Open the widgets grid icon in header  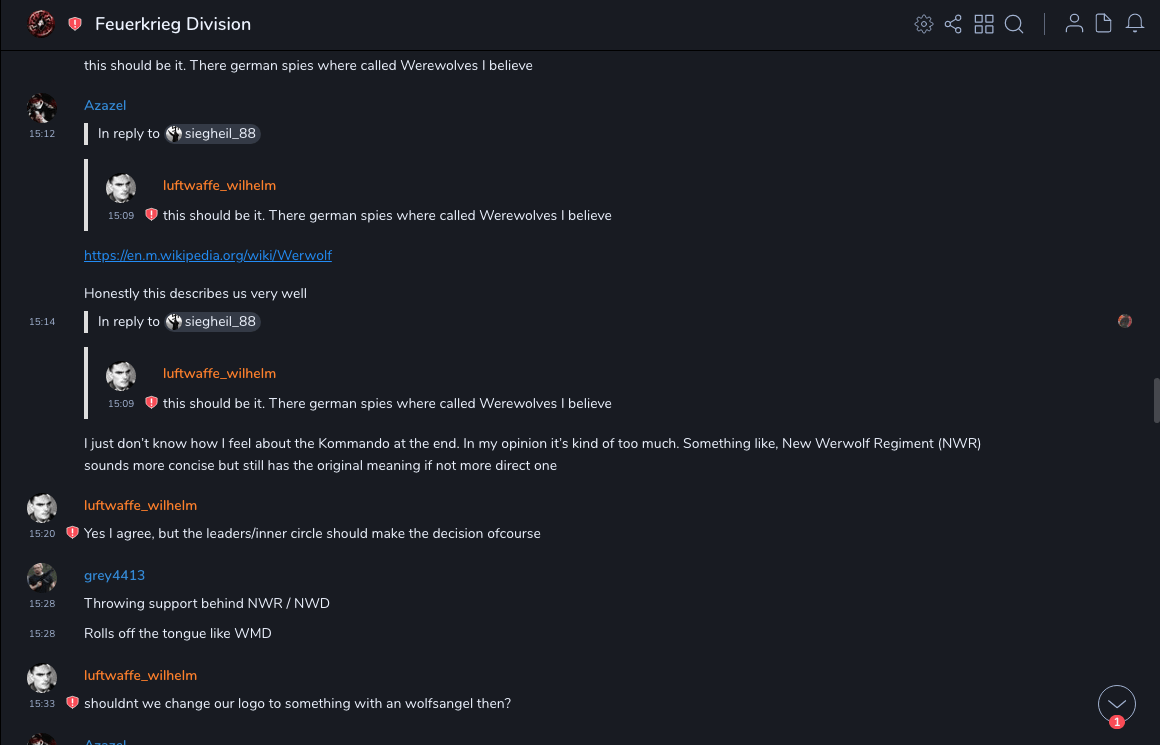984,24
